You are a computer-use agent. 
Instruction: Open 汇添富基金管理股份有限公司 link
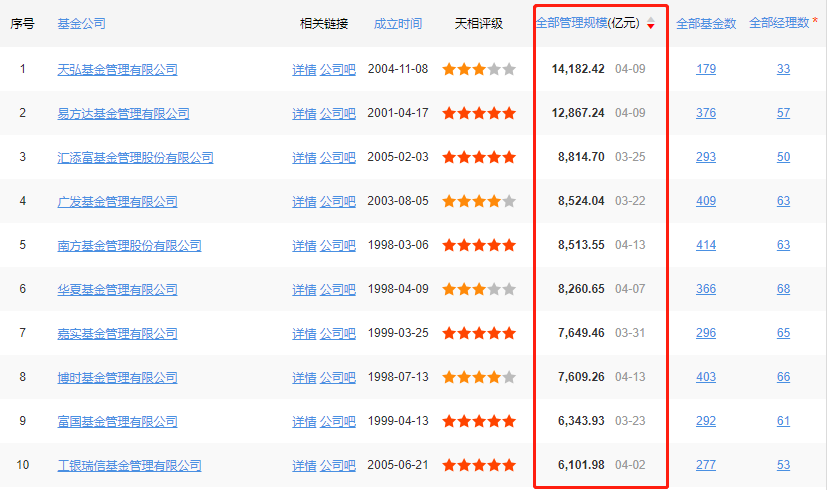(135, 158)
